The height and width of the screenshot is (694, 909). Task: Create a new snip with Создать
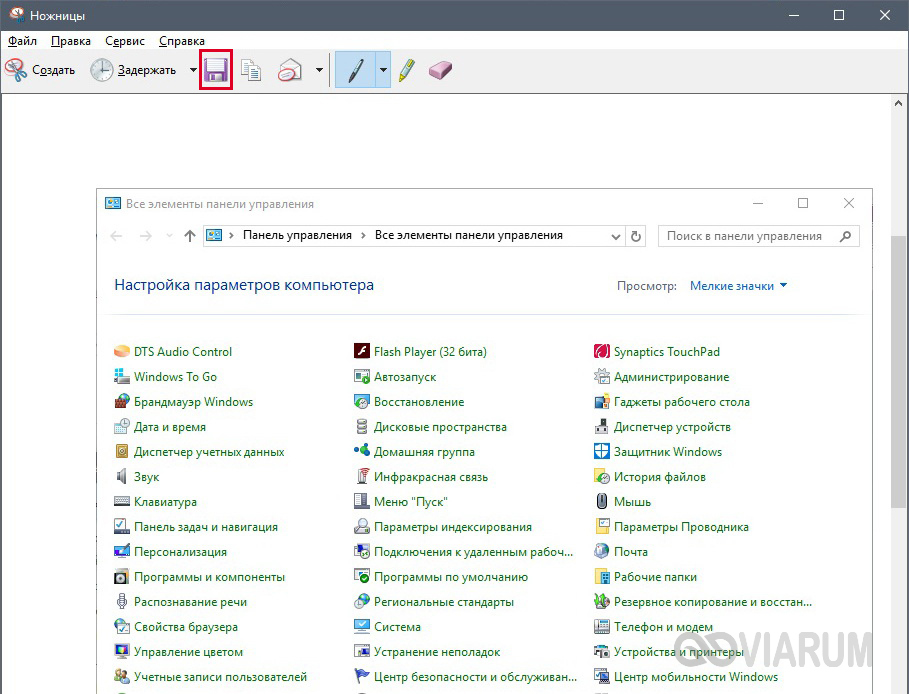(x=40, y=70)
